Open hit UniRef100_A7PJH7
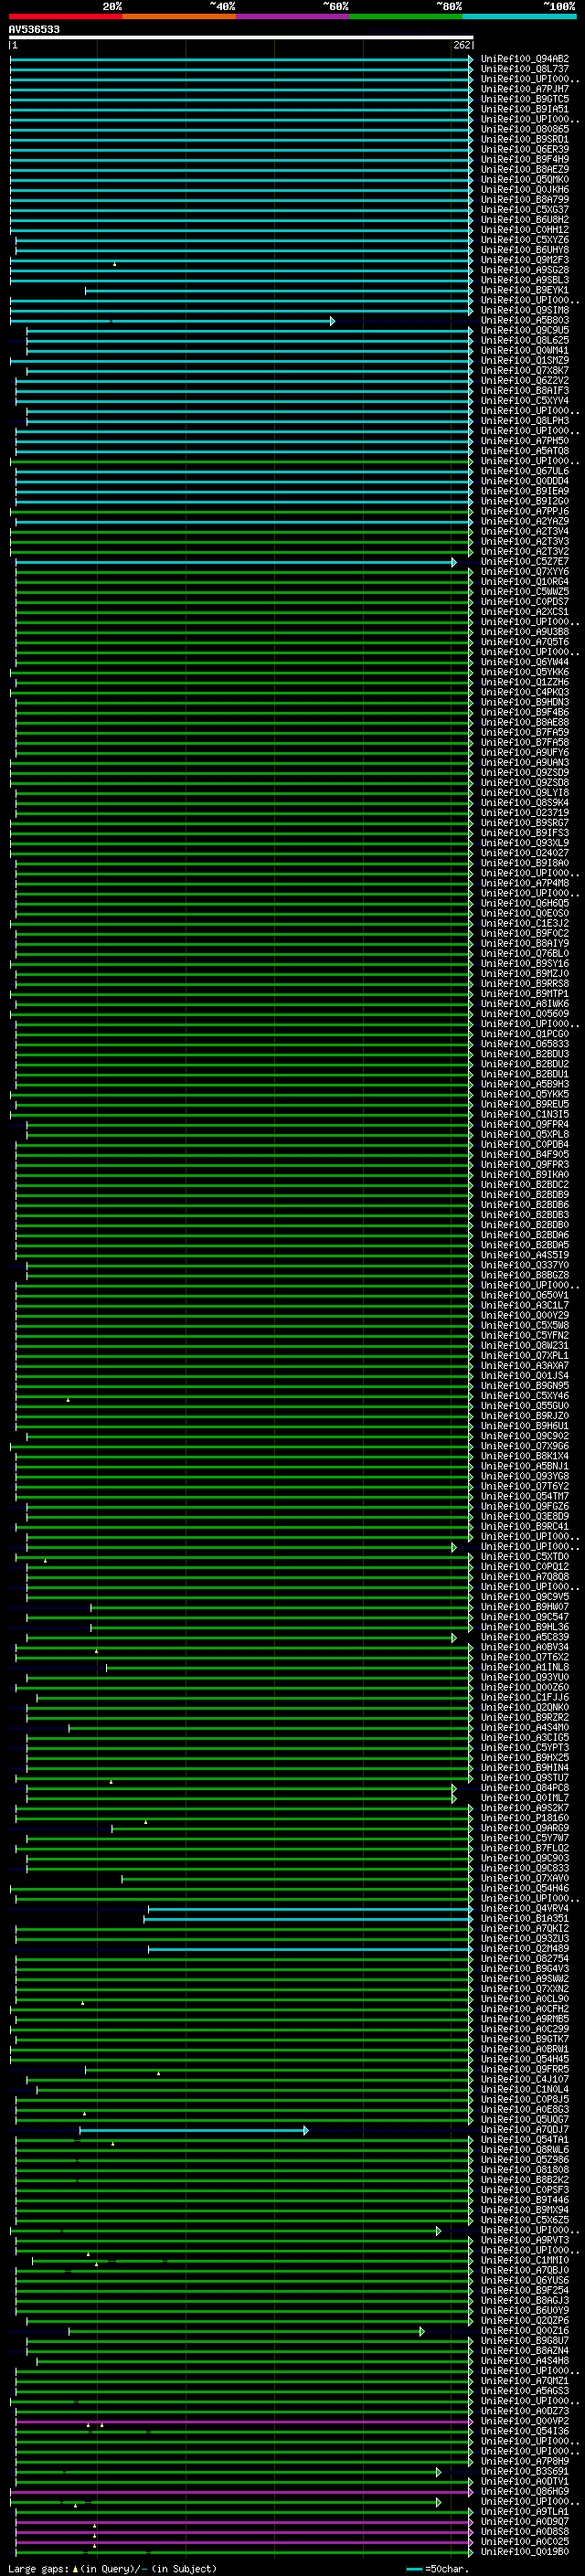 (x=525, y=89)
